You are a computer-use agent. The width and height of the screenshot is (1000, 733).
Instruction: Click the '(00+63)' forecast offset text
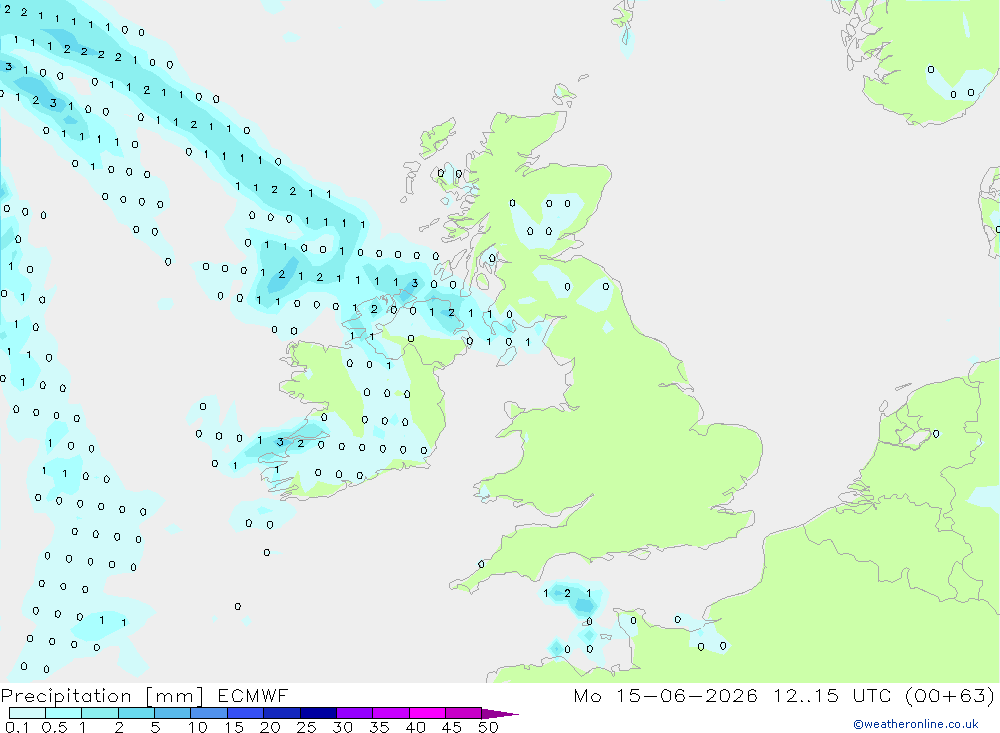click(950, 695)
